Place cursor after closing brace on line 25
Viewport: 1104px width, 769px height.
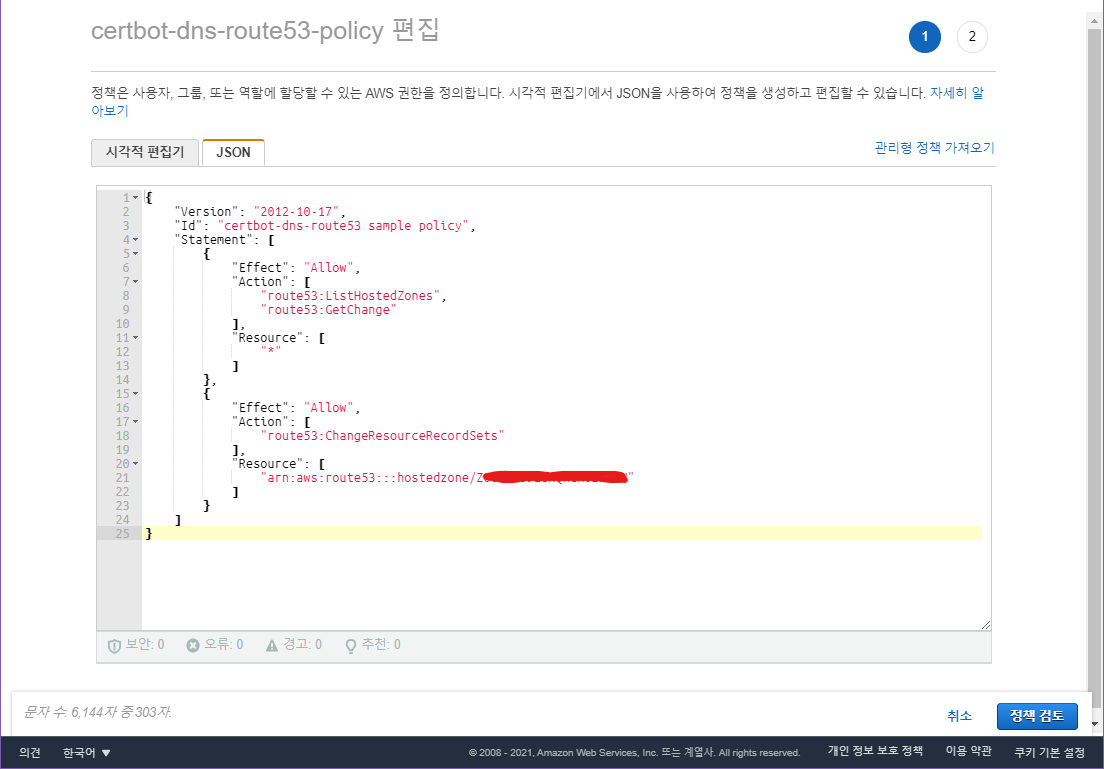coord(153,534)
